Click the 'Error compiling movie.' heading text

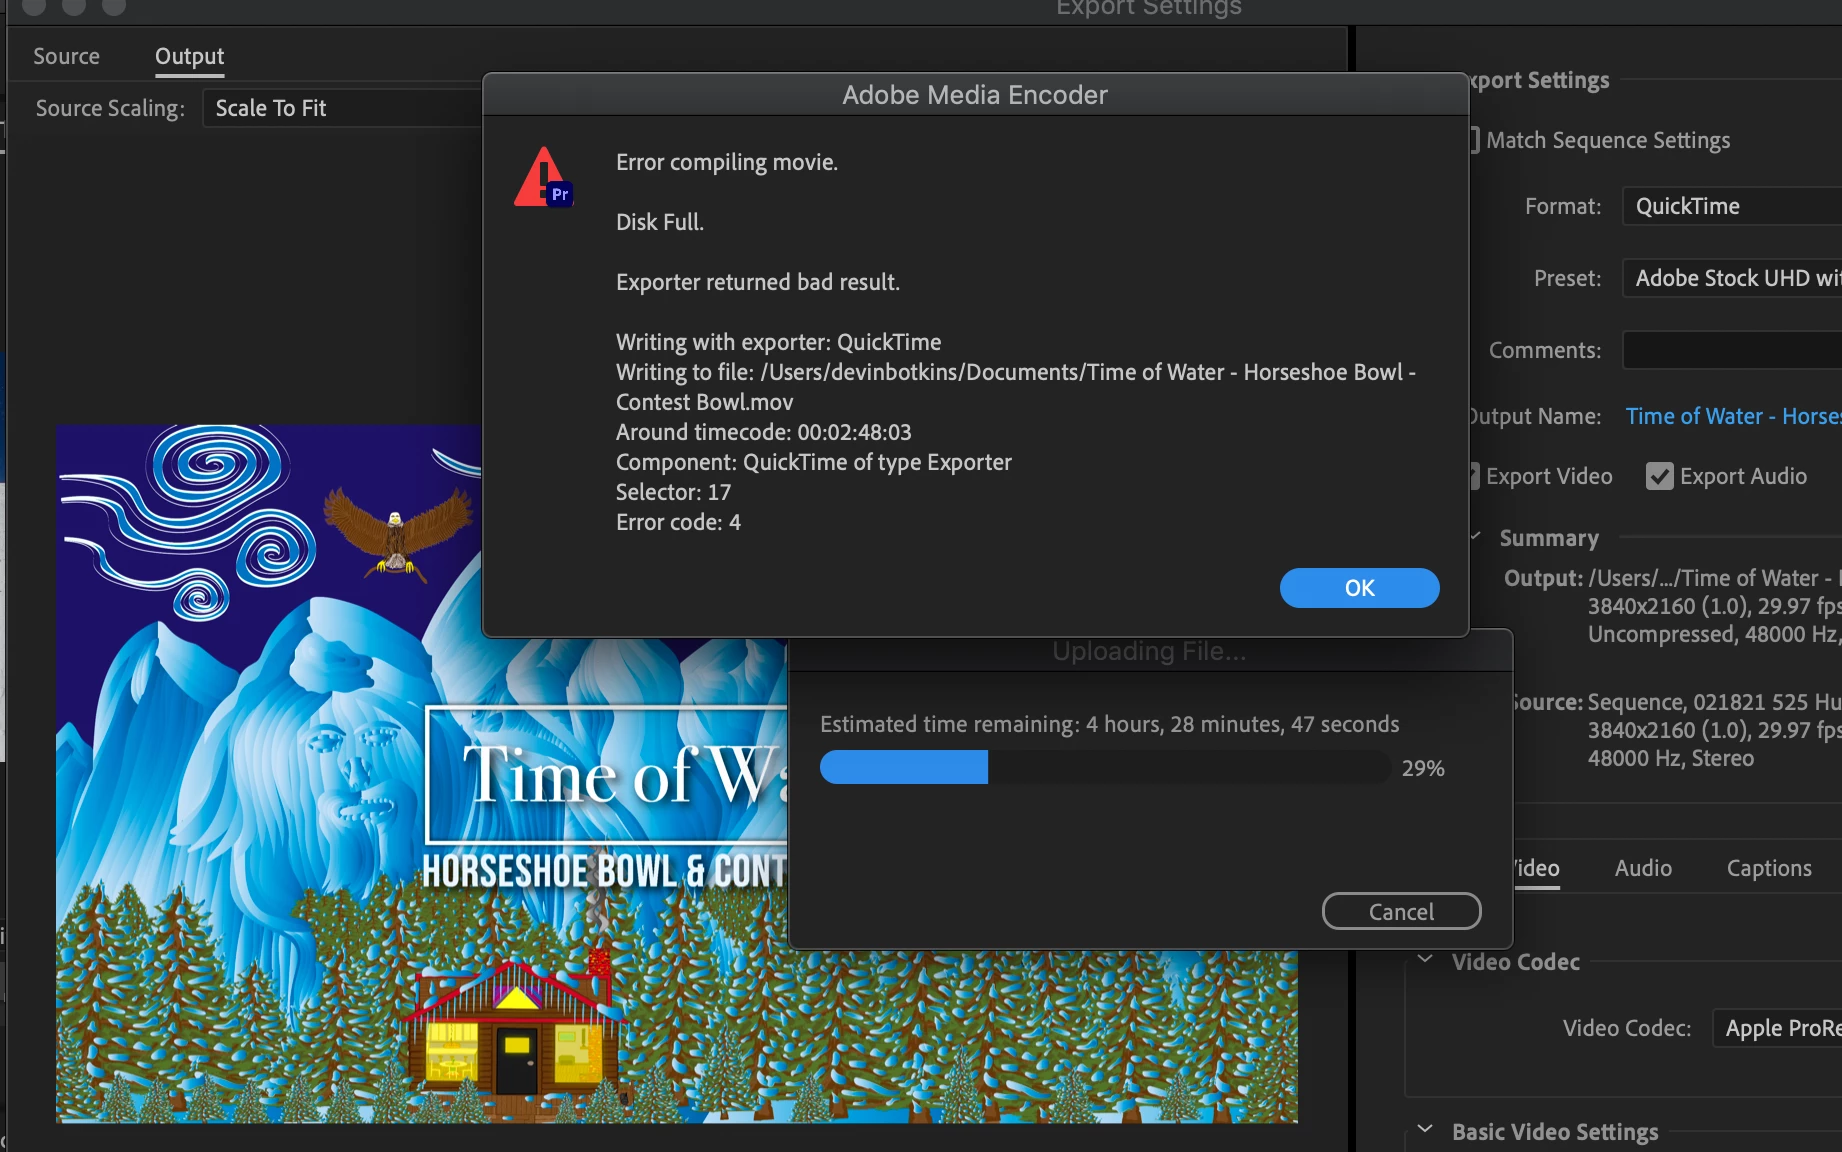tap(727, 162)
